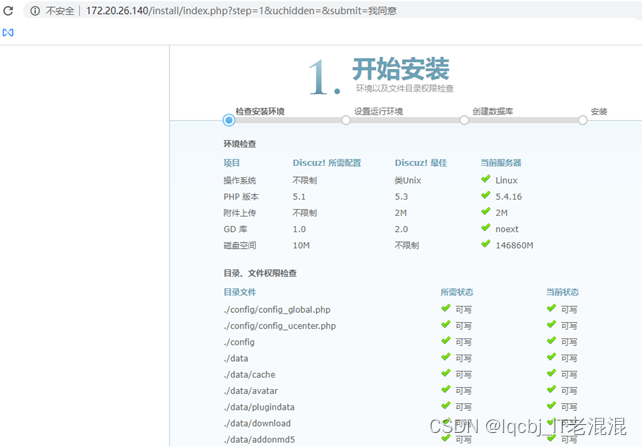The height and width of the screenshot is (446, 642).
Task: Select the 设置运行环境 step circle
Action: tap(346, 120)
